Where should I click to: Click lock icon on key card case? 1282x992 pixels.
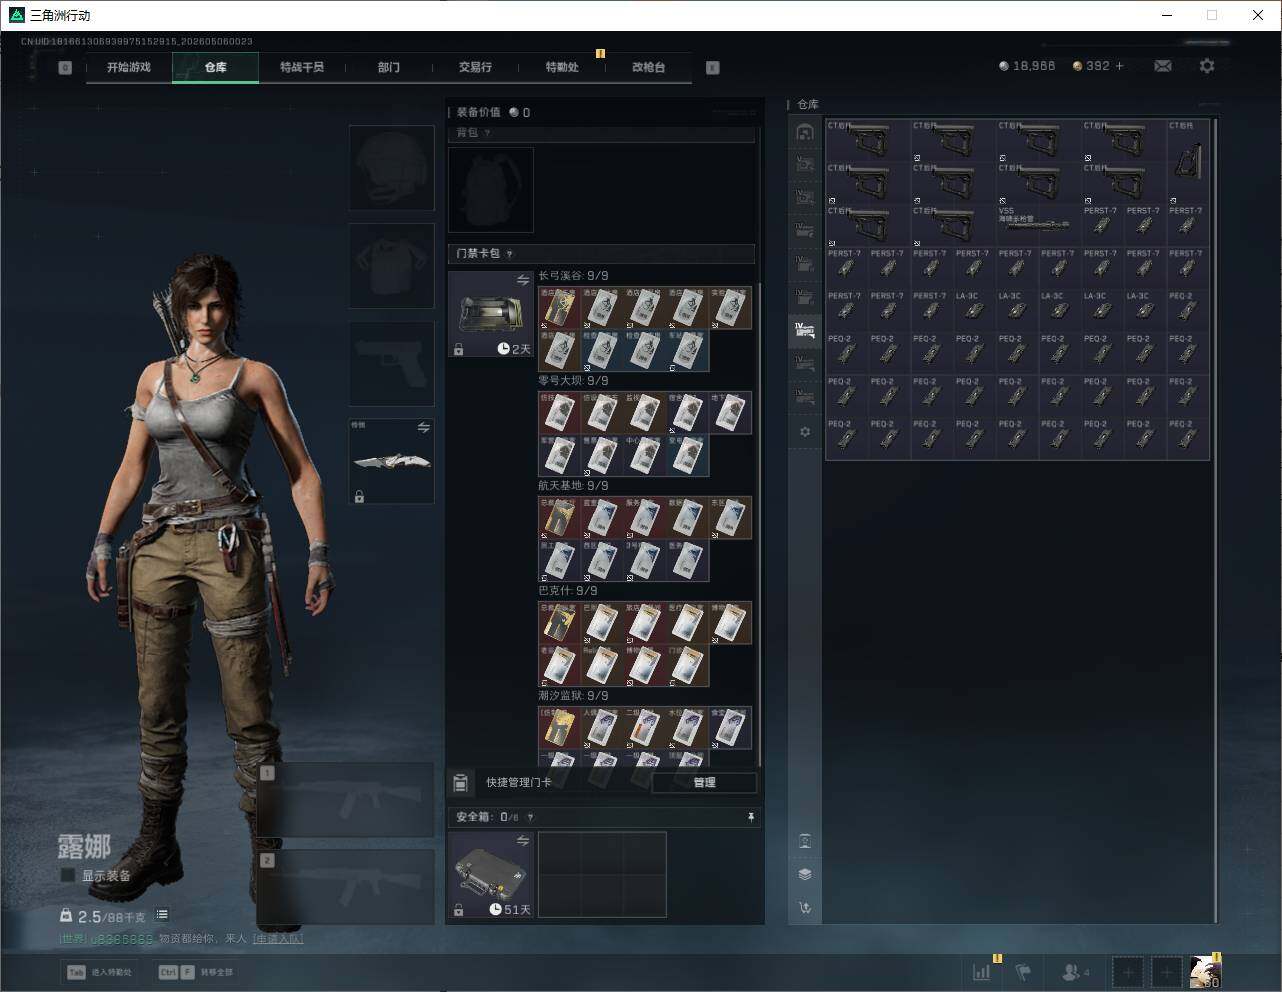[458, 350]
